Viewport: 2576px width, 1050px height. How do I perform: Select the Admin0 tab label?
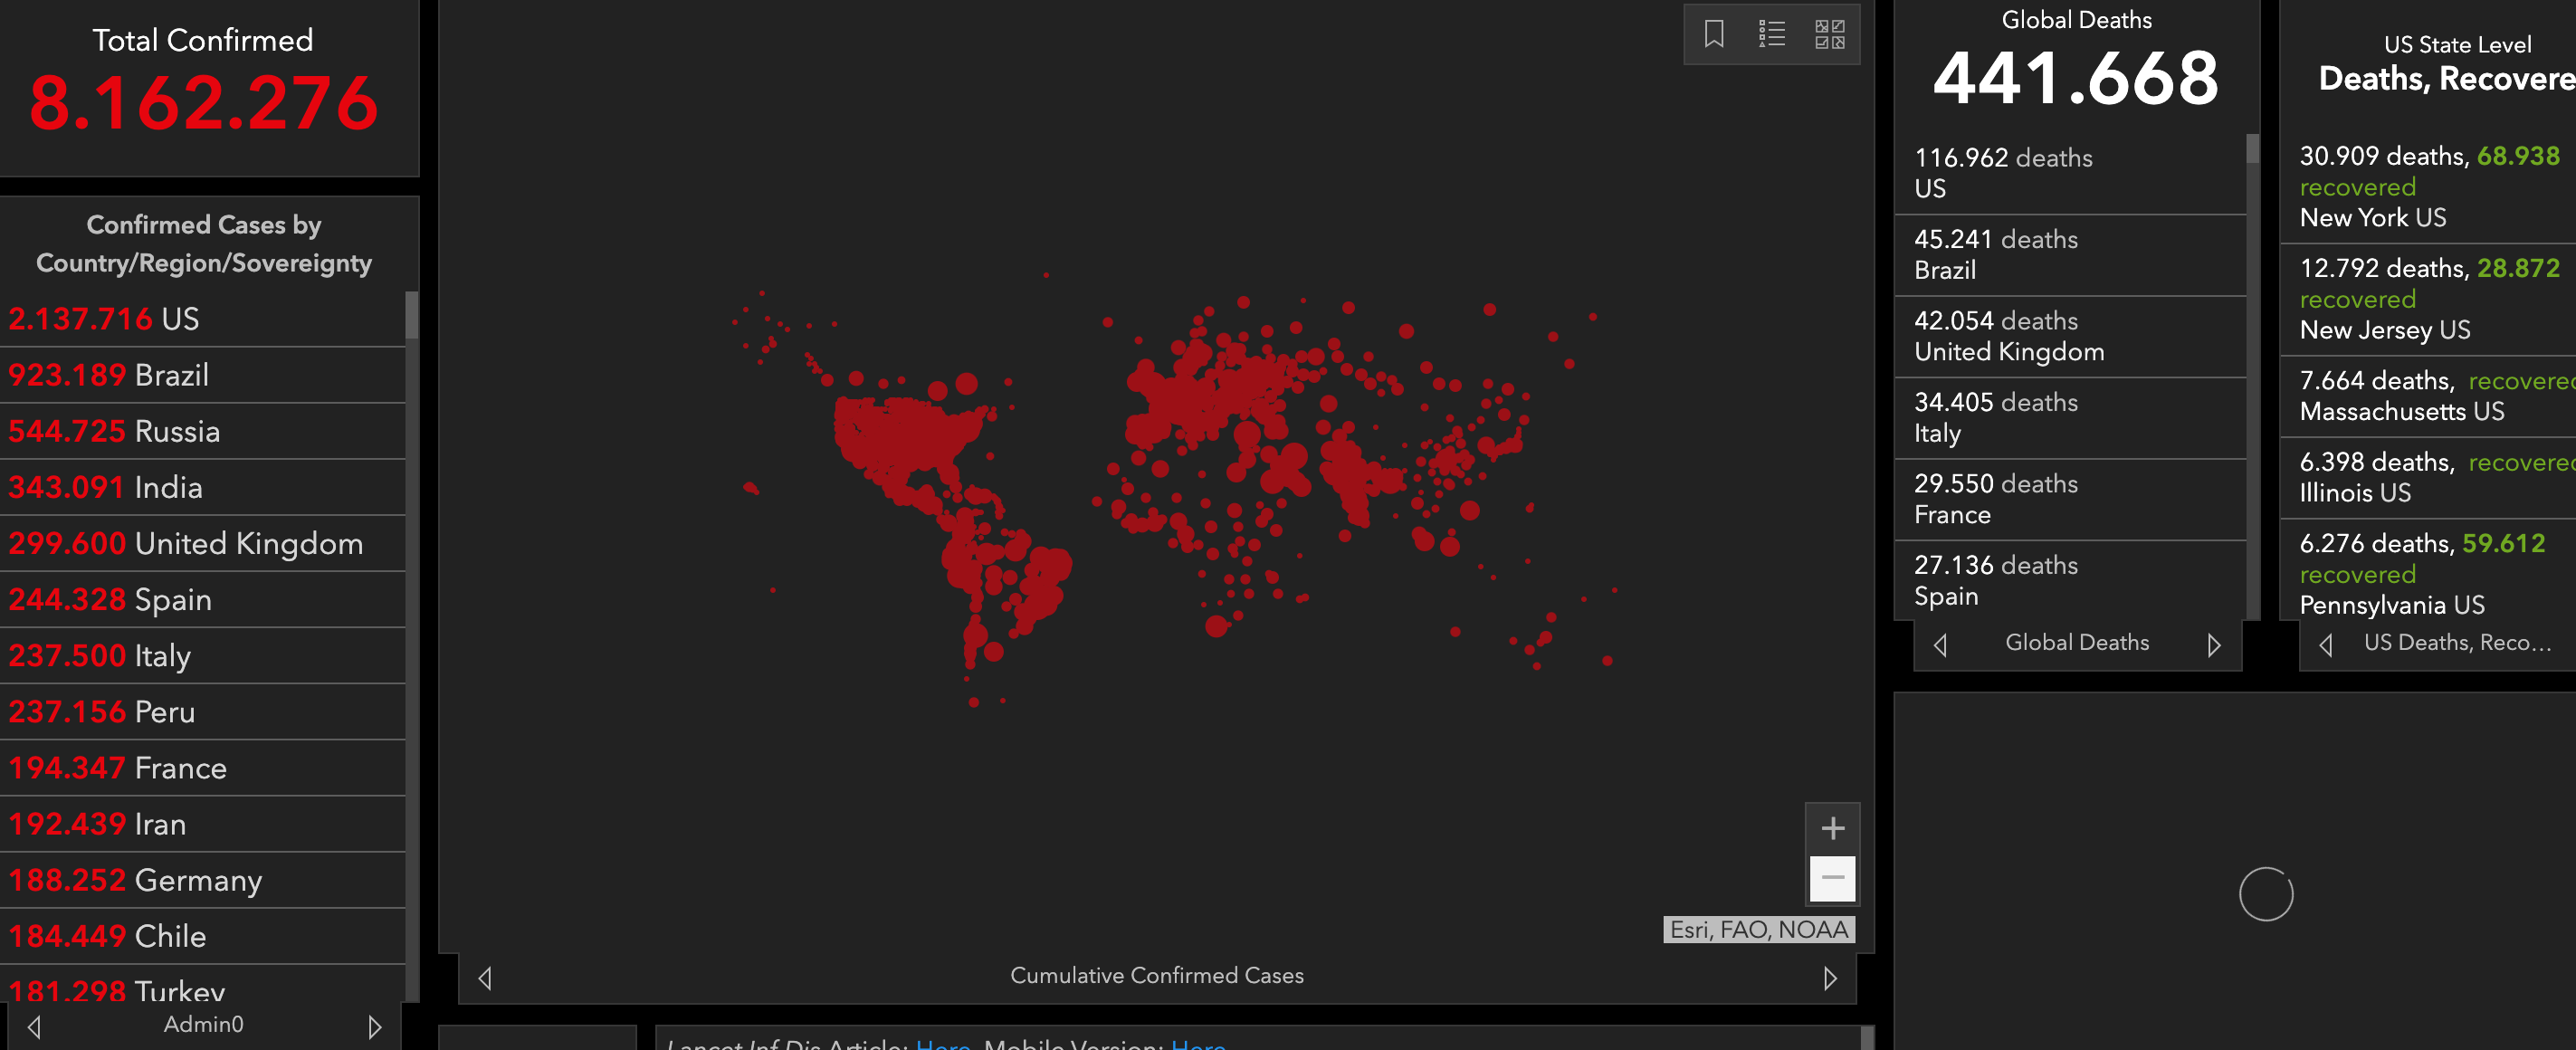point(203,1024)
